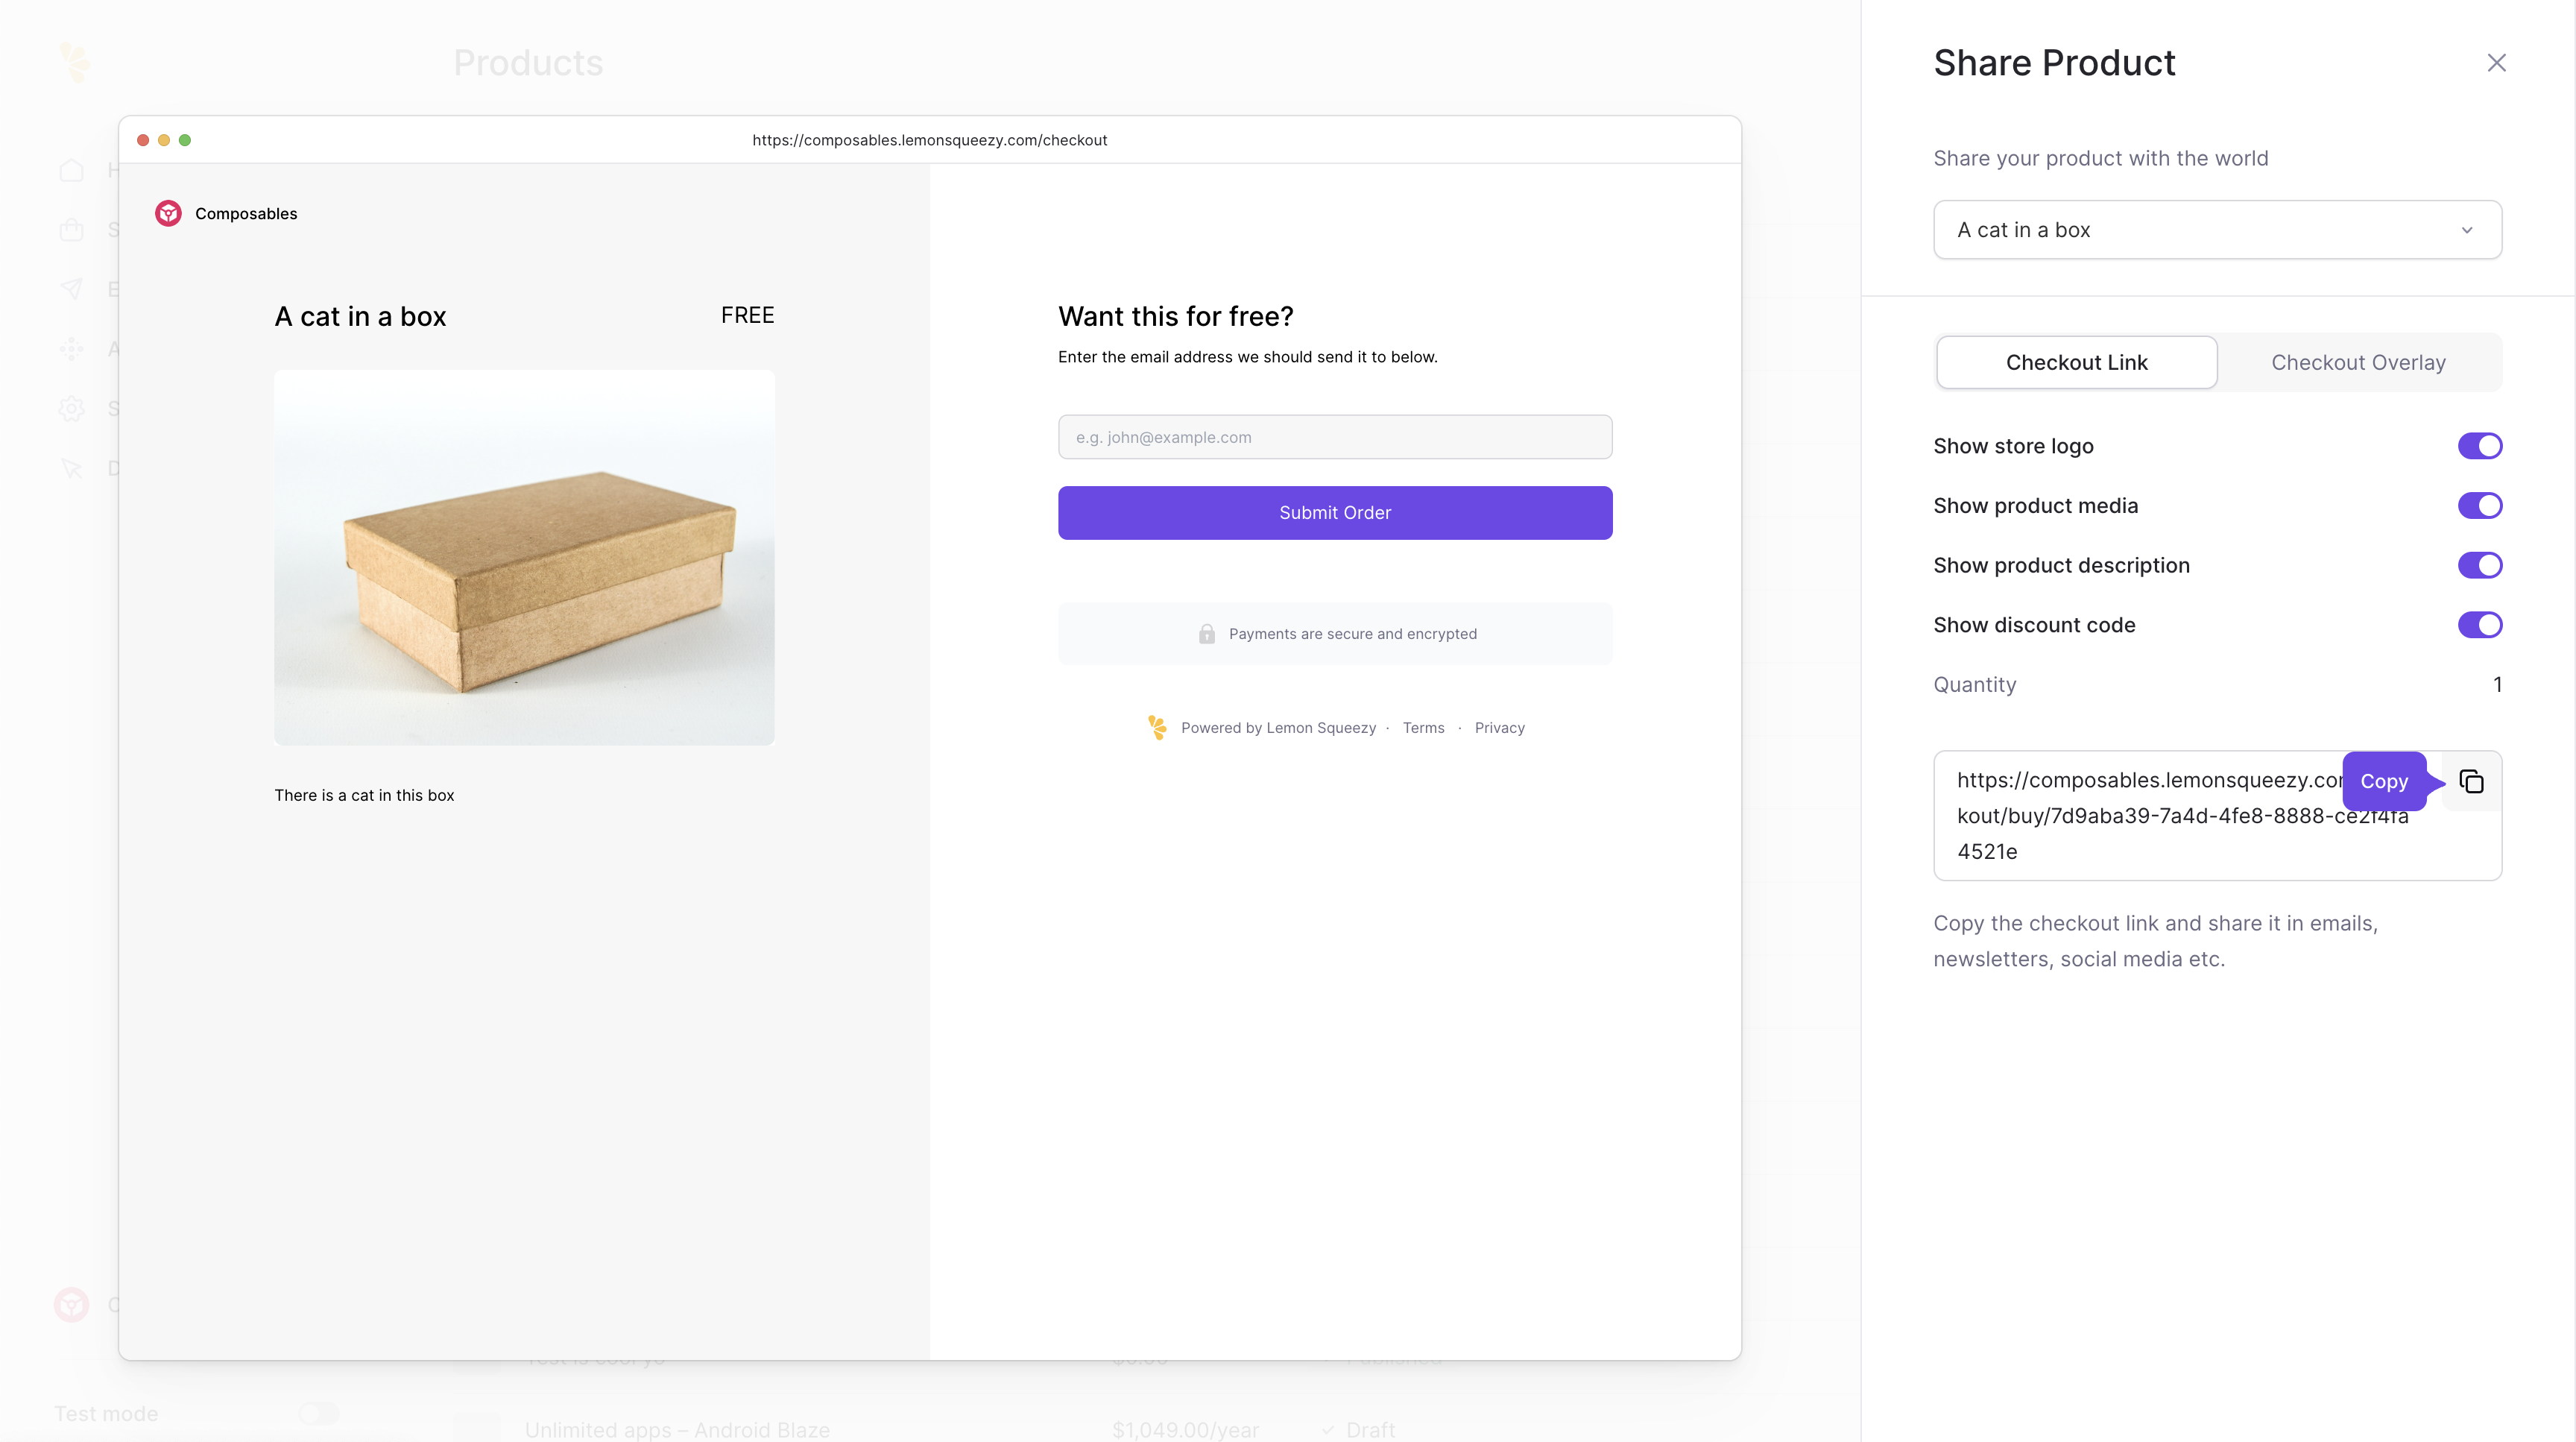Click the Copy tooltip button
Viewport: 2576px width, 1442px height.
[2384, 781]
